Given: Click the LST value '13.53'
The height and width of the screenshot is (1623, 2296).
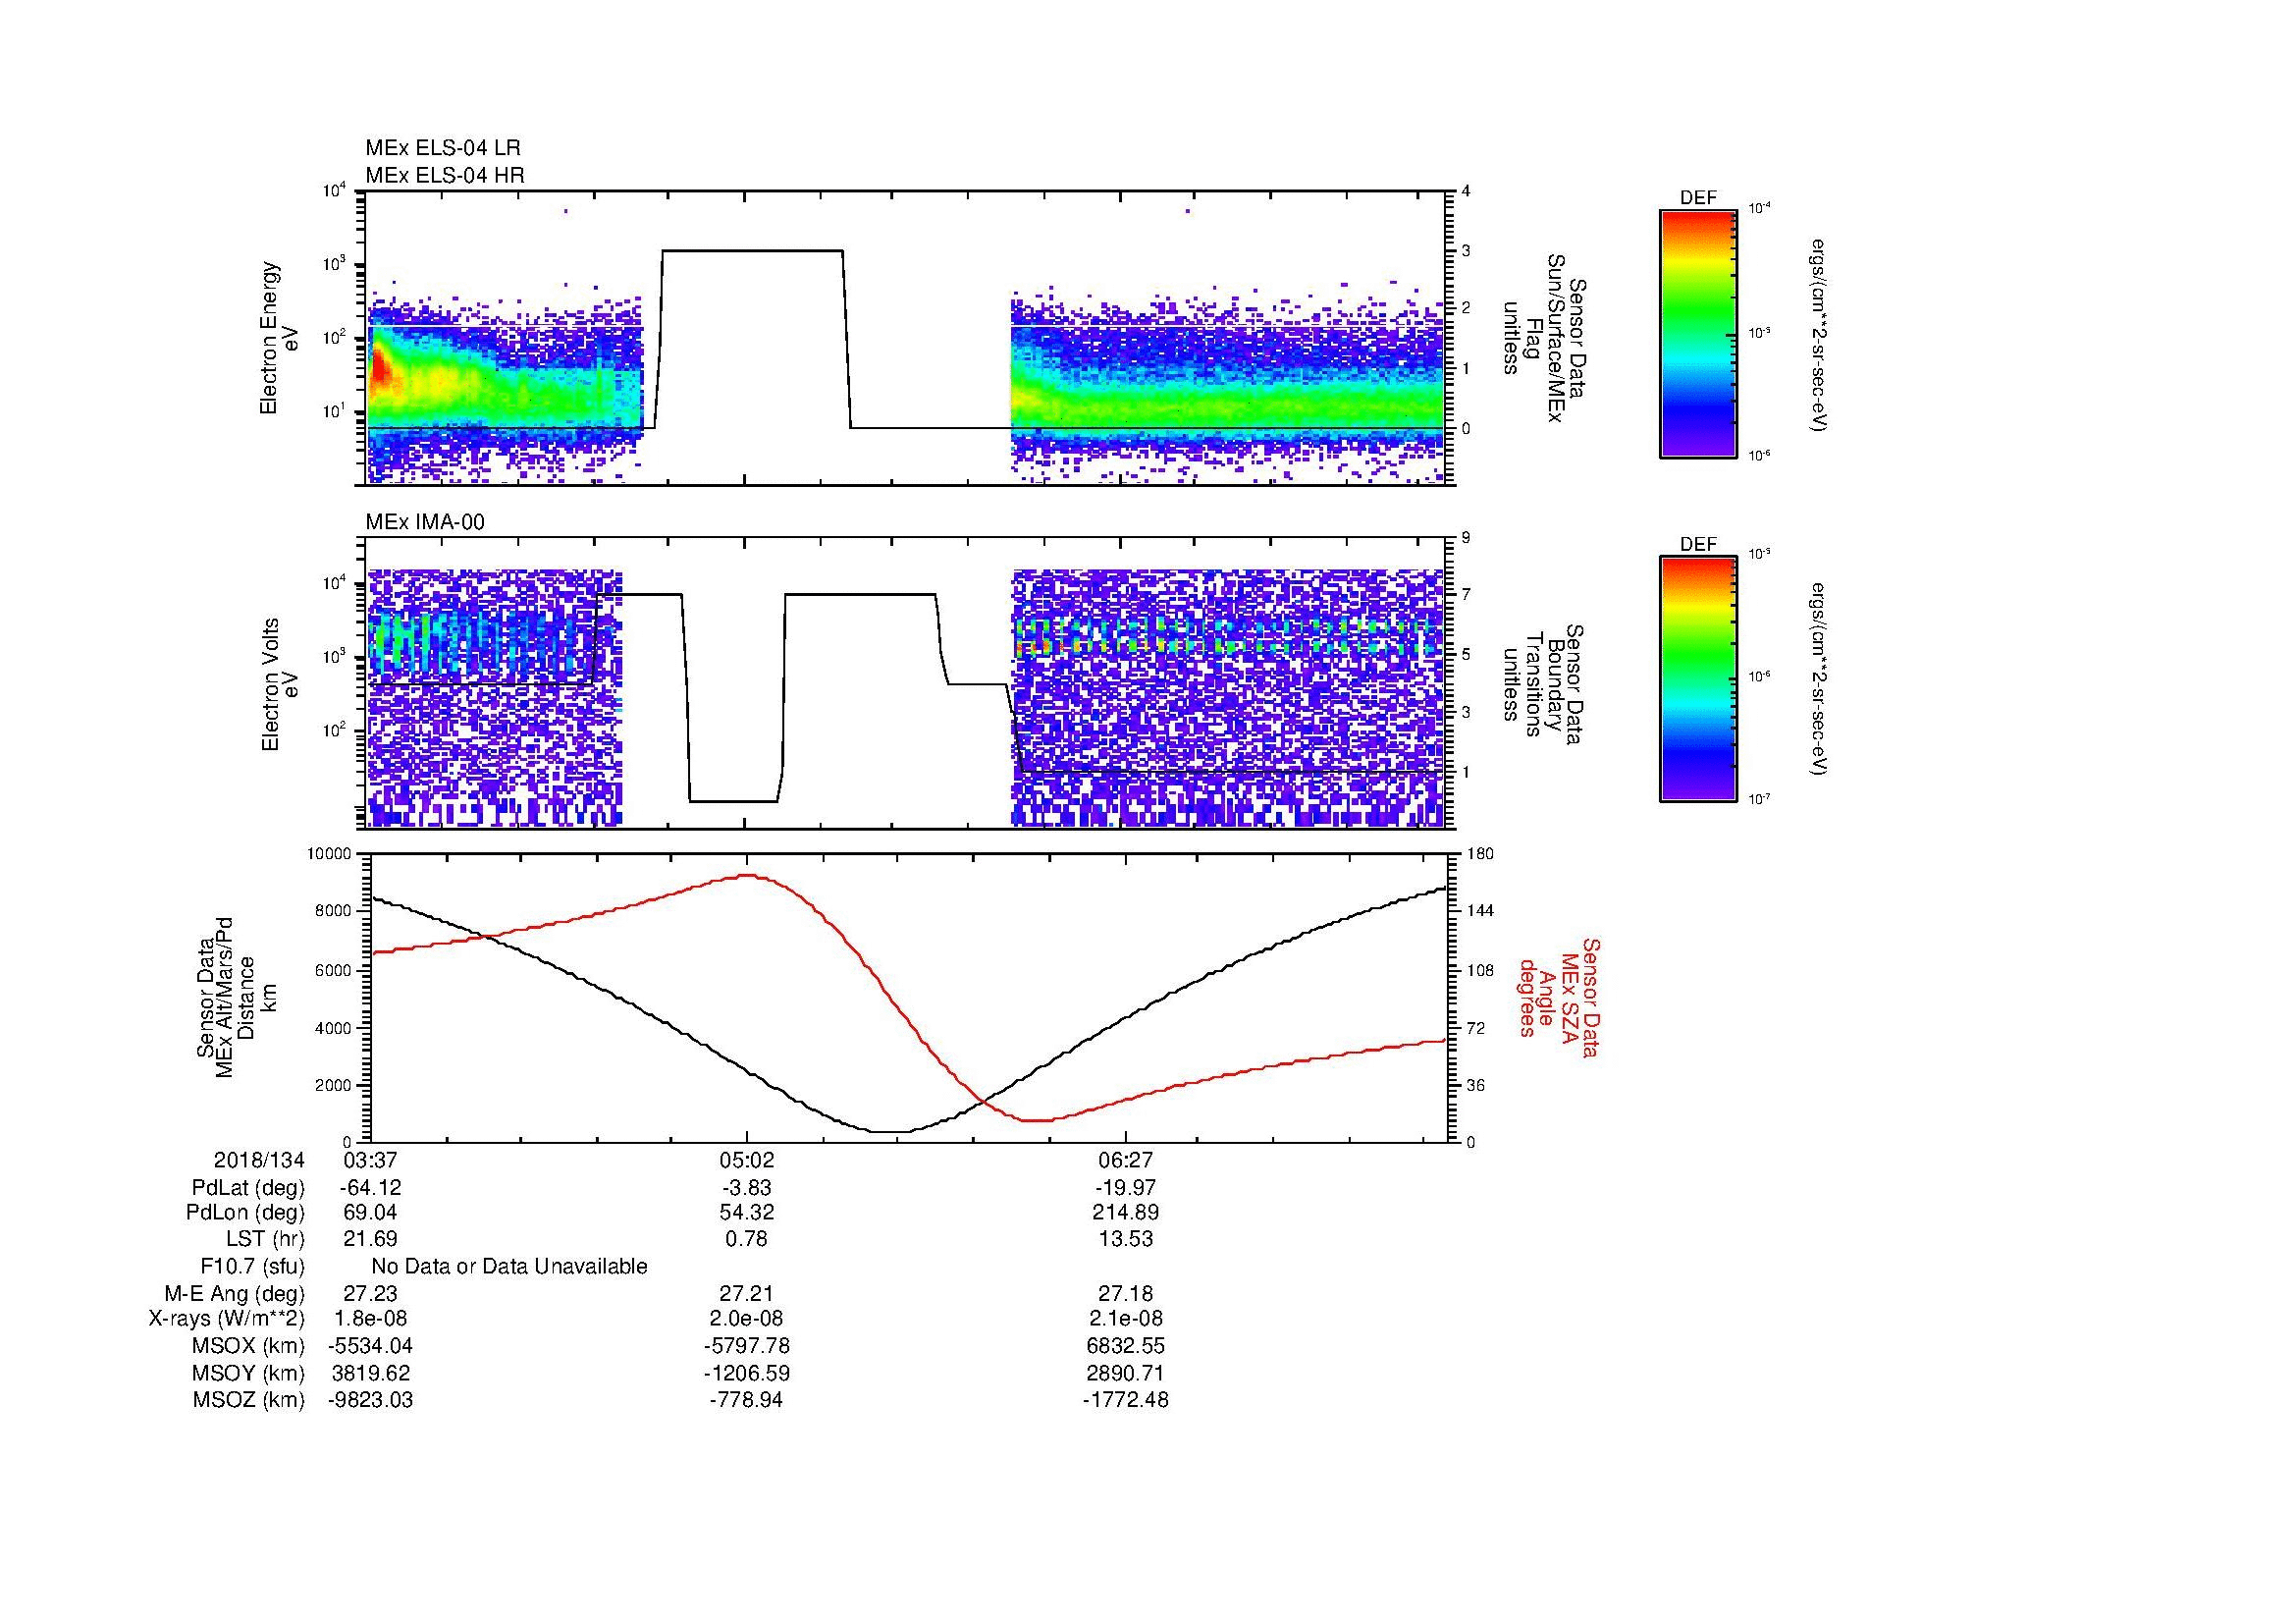Looking at the screenshot, I should click(1125, 1239).
